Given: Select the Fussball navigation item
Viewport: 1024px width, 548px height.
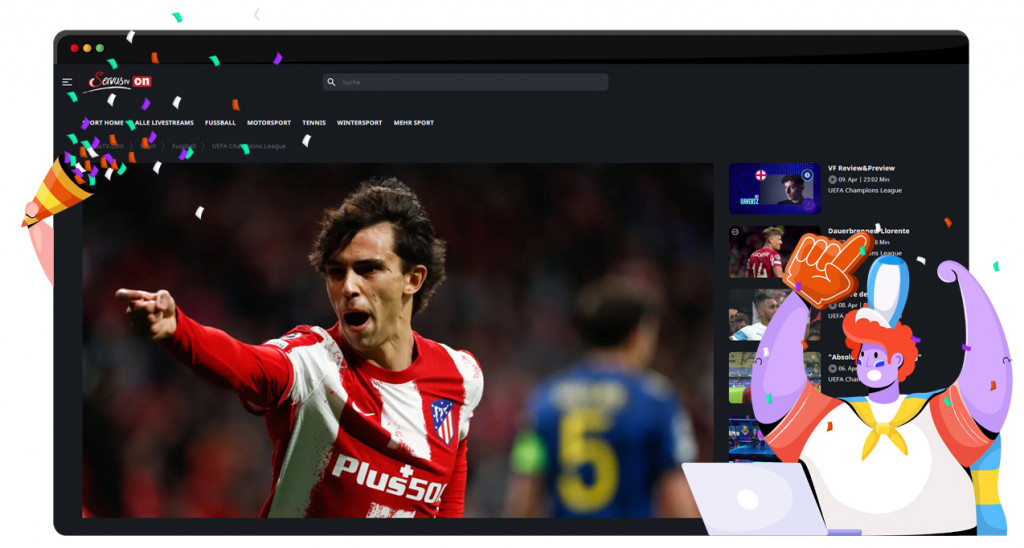Looking at the screenshot, I should click(x=220, y=123).
